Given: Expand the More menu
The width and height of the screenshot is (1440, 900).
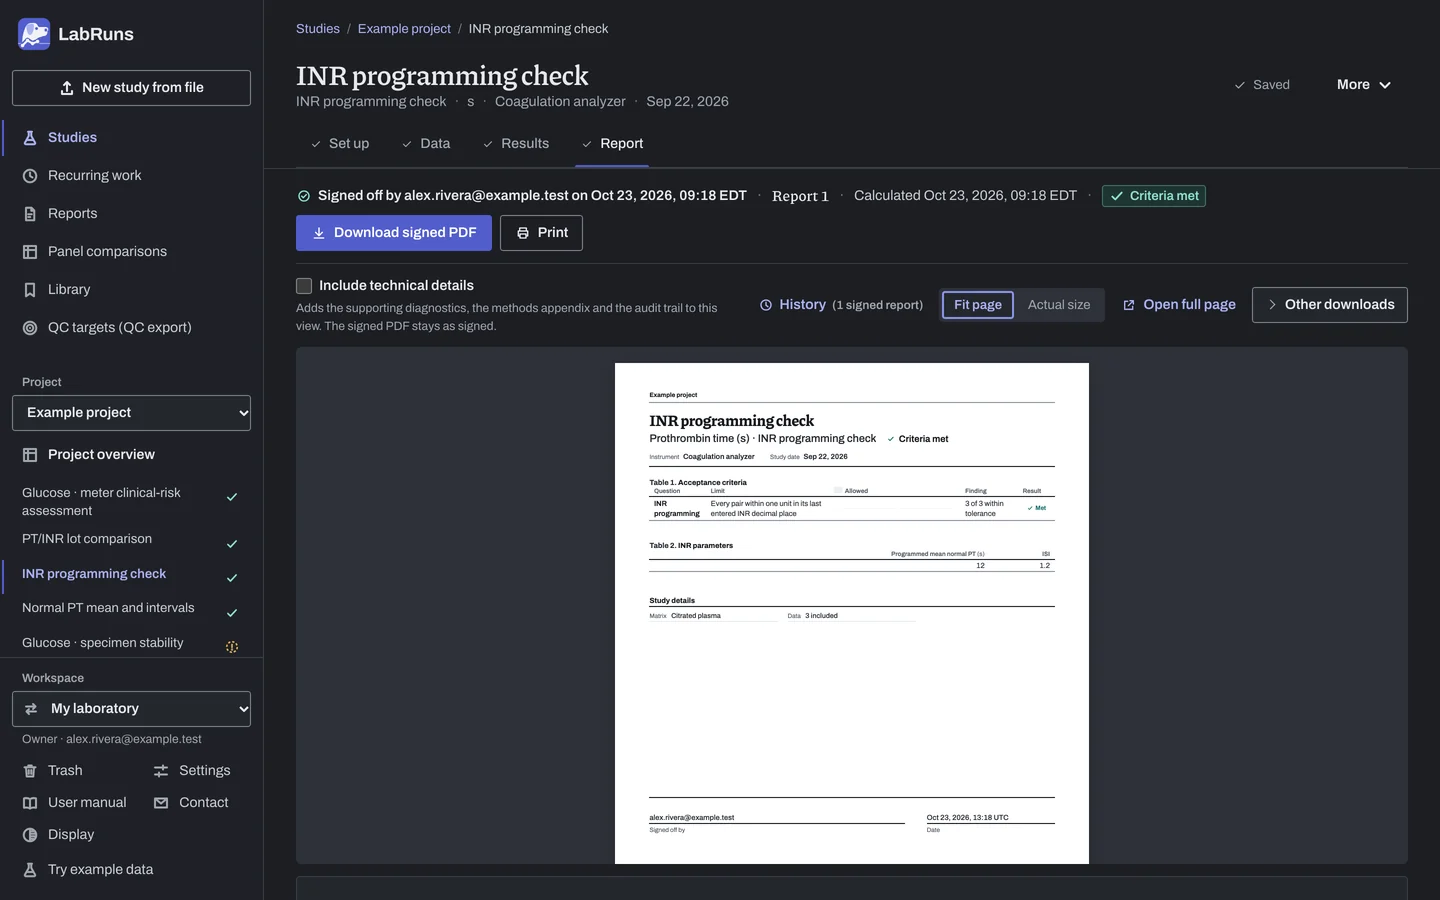Looking at the screenshot, I should tap(1364, 85).
